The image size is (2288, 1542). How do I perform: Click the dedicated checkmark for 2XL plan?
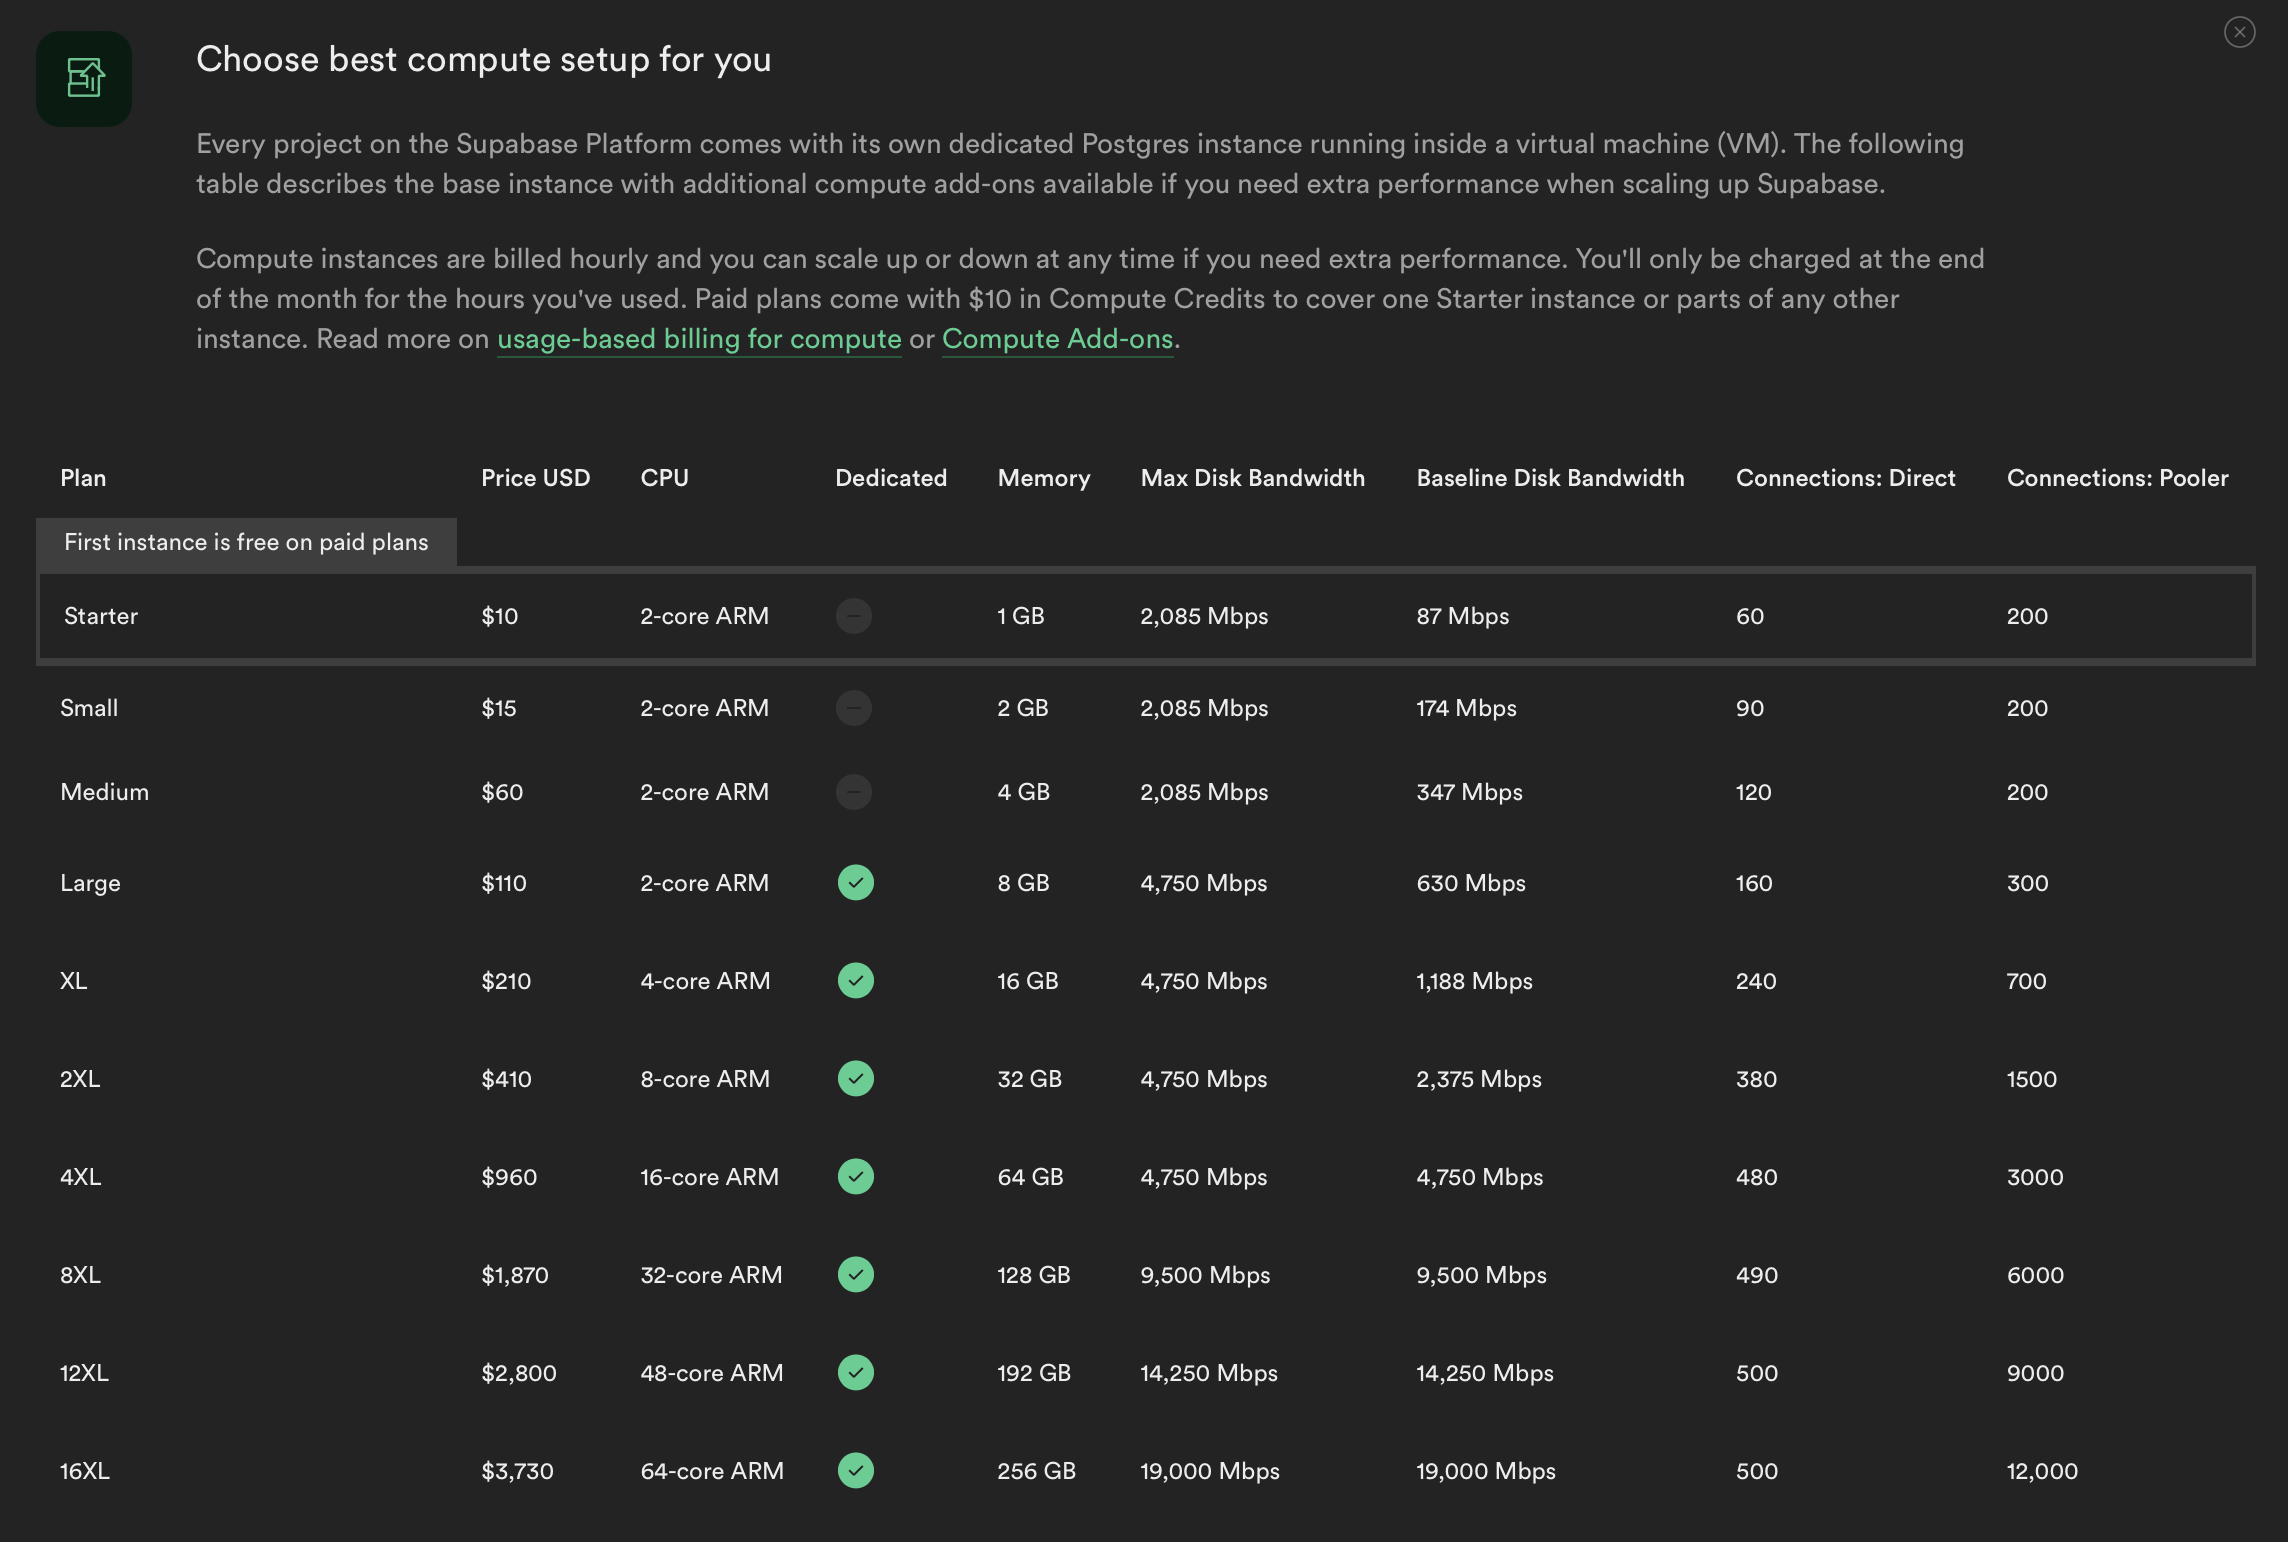[x=855, y=1079]
